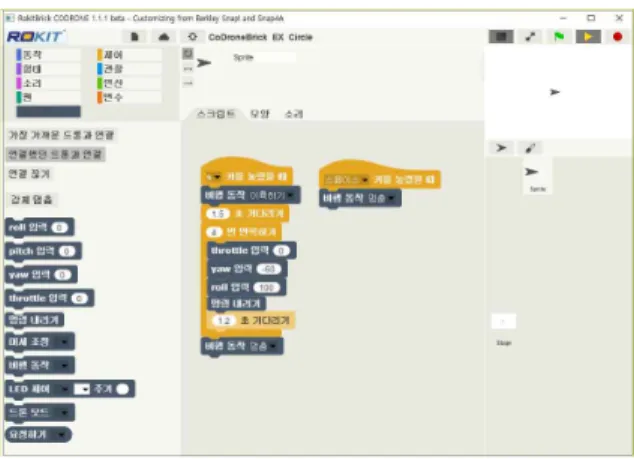Image resolution: width=634 pixels, height=459 pixels.
Task: Pause all scripts with the yellow button
Action: (x=588, y=37)
